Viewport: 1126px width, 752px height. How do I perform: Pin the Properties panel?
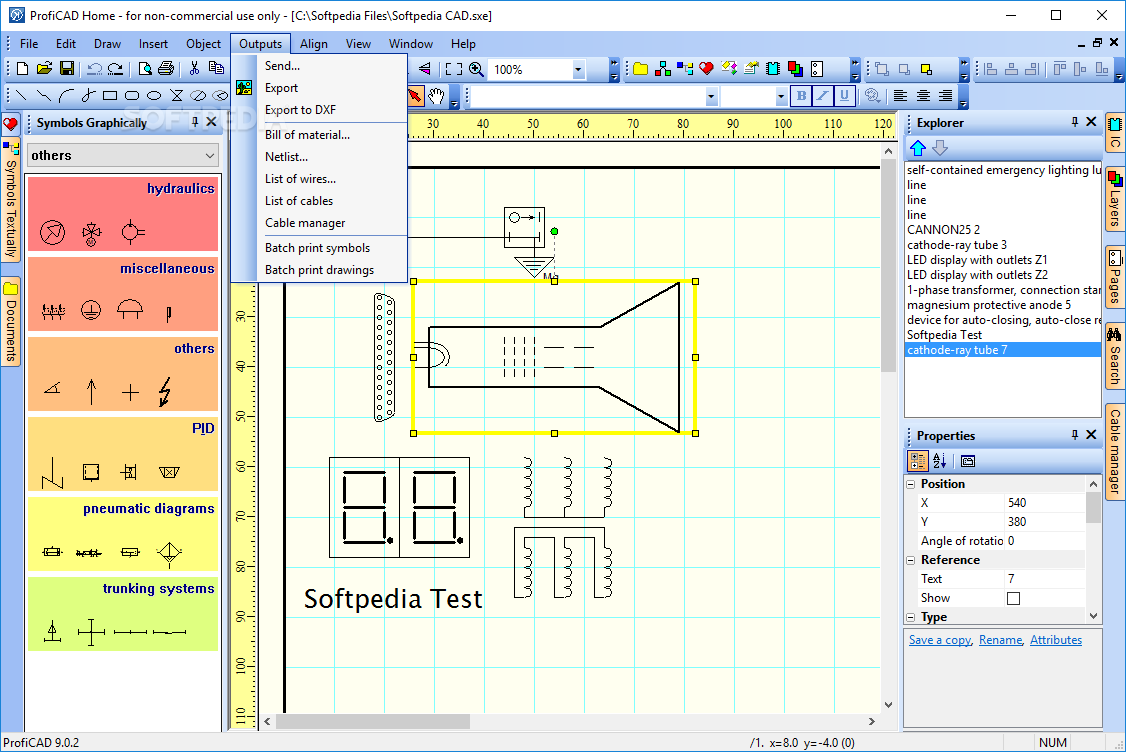coord(1075,435)
